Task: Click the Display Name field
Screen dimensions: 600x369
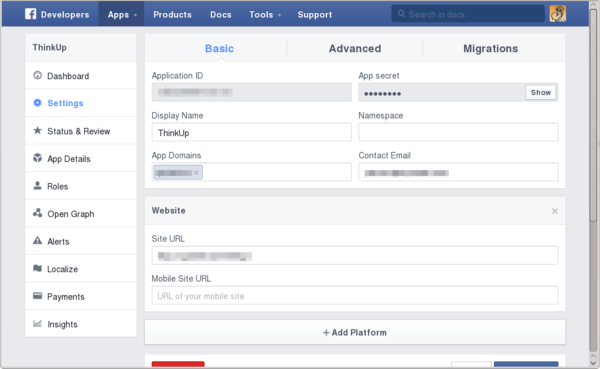Action: (251, 132)
